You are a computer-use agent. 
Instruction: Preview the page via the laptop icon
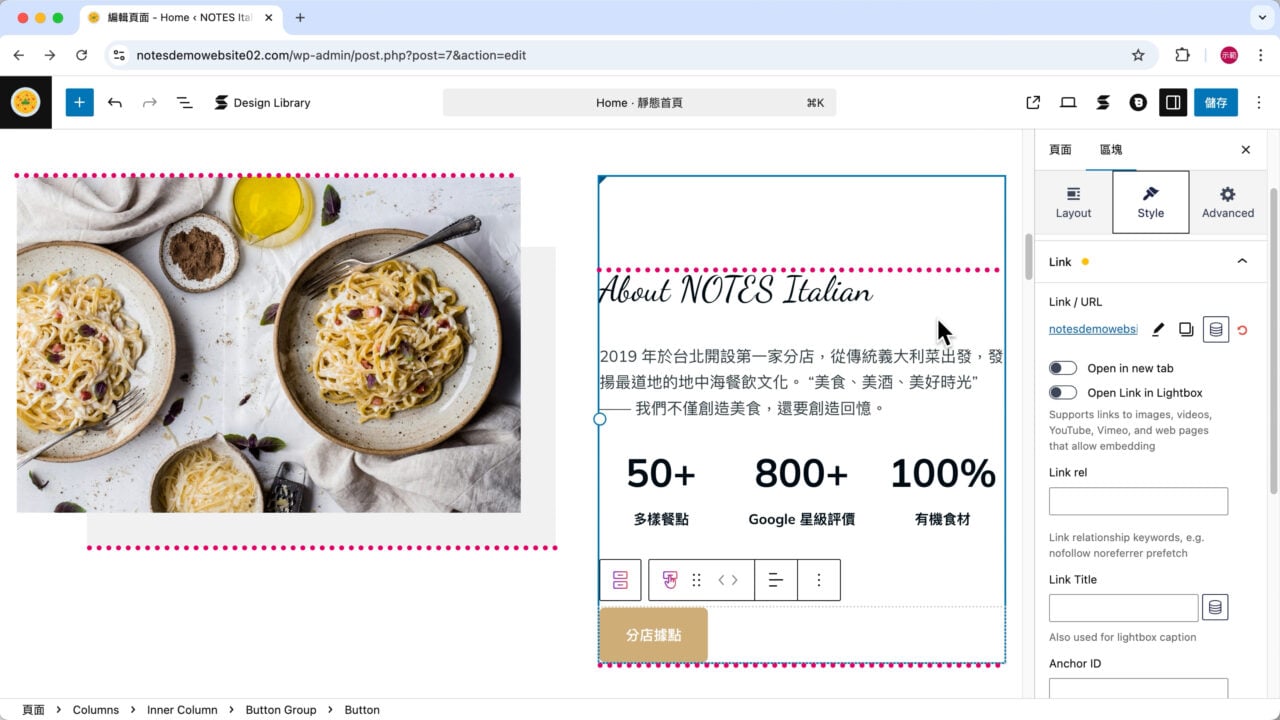click(1068, 102)
